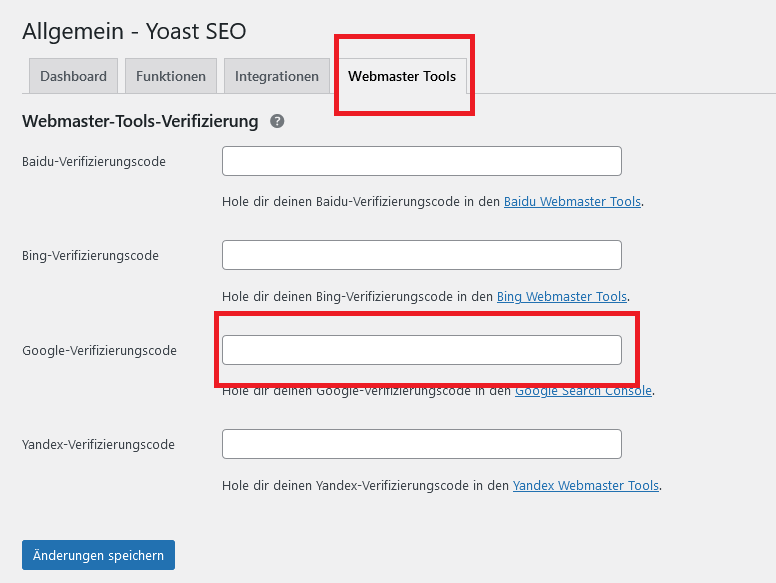Click the Bing-Verifizierungscode label
The width and height of the screenshot is (776, 583).
[90, 255]
